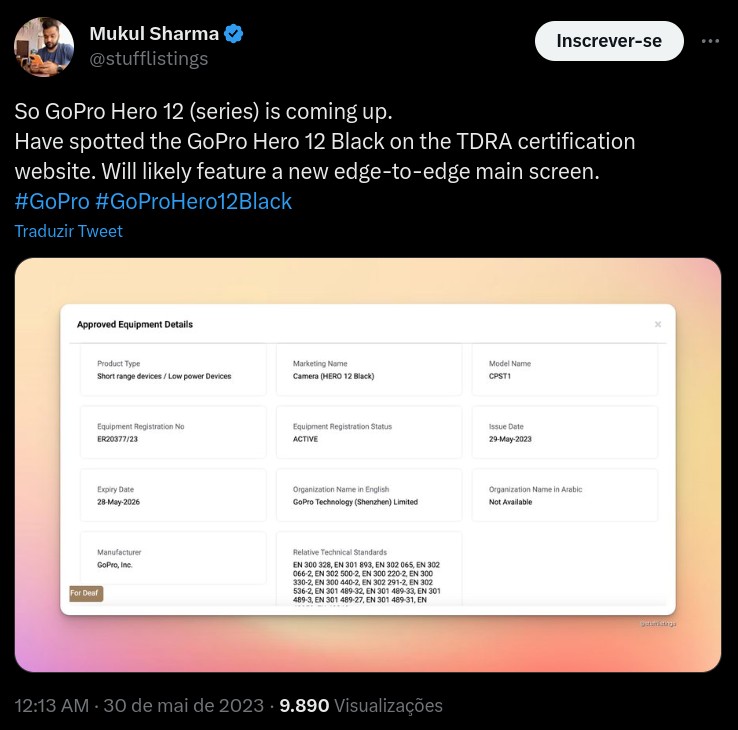738x730 pixels.
Task: Click Mukul Sharma's profile avatar
Action: [44, 46]
